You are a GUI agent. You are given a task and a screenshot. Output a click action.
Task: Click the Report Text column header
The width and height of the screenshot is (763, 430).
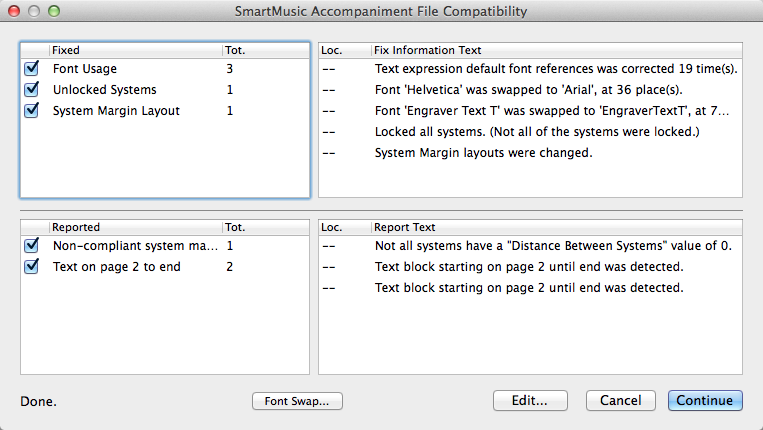pos(557,227)
